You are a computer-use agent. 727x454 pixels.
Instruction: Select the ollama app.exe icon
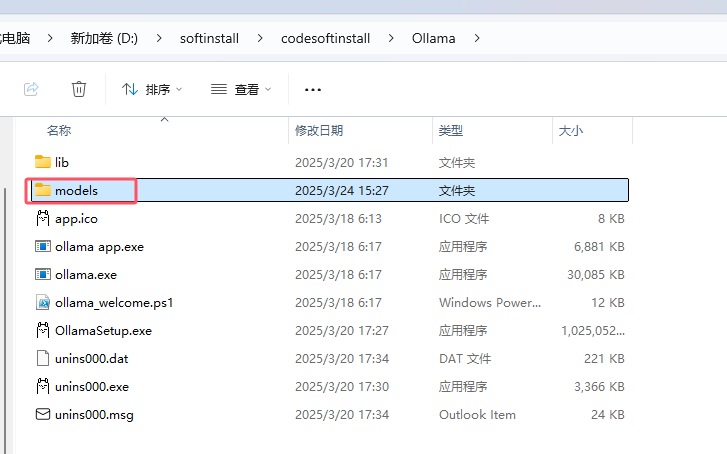[43, 246]
